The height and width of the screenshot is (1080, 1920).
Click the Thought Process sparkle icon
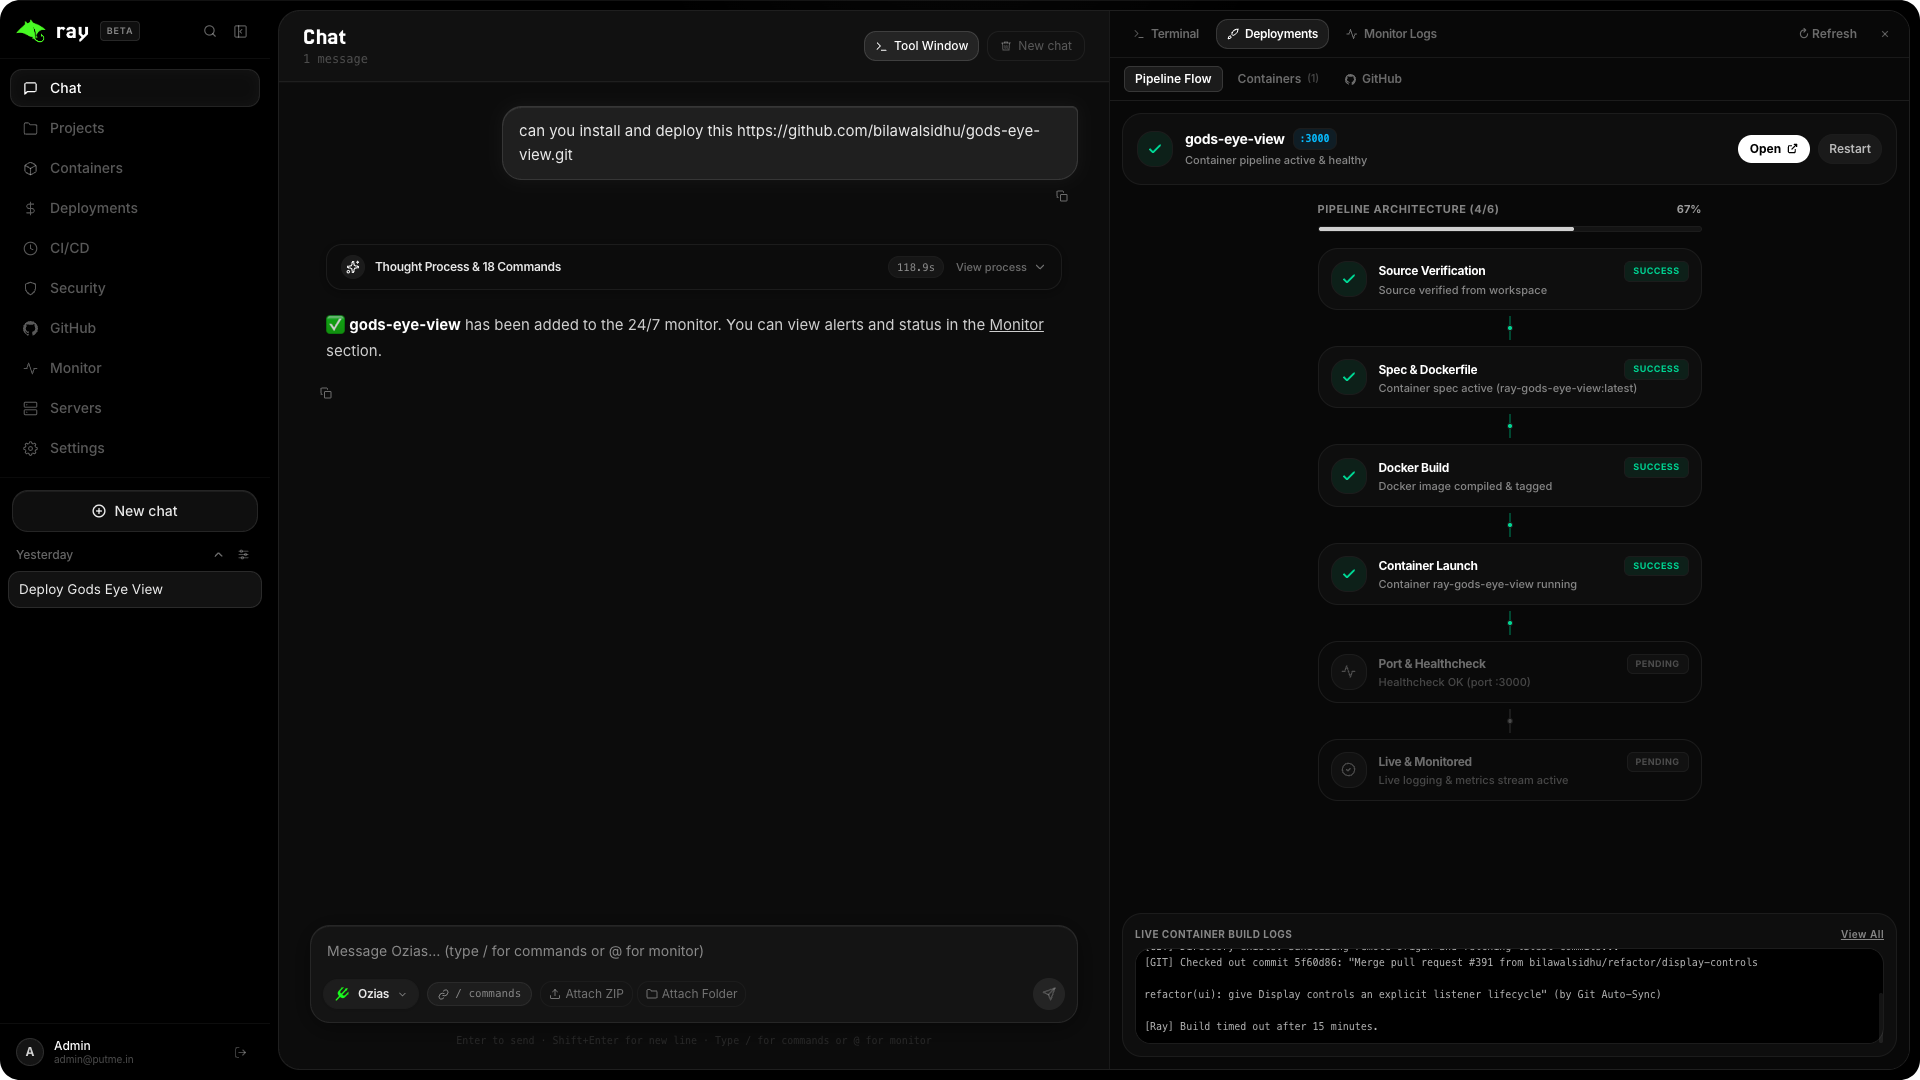353,267
